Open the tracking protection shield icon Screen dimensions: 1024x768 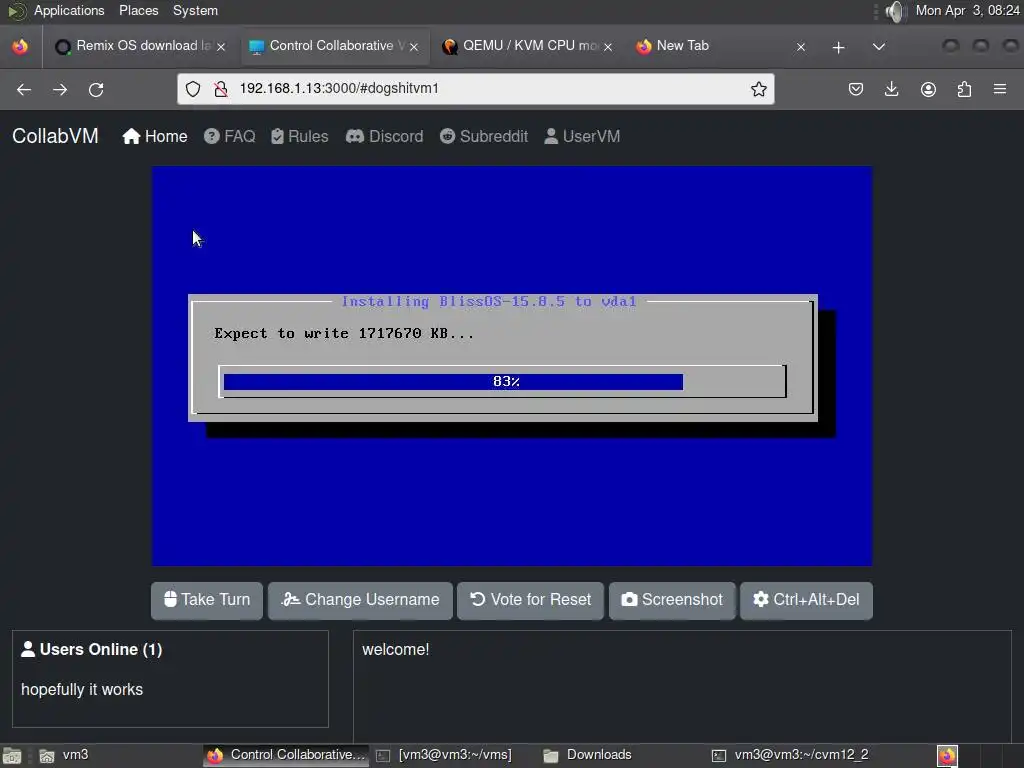[x=193, y=89]
